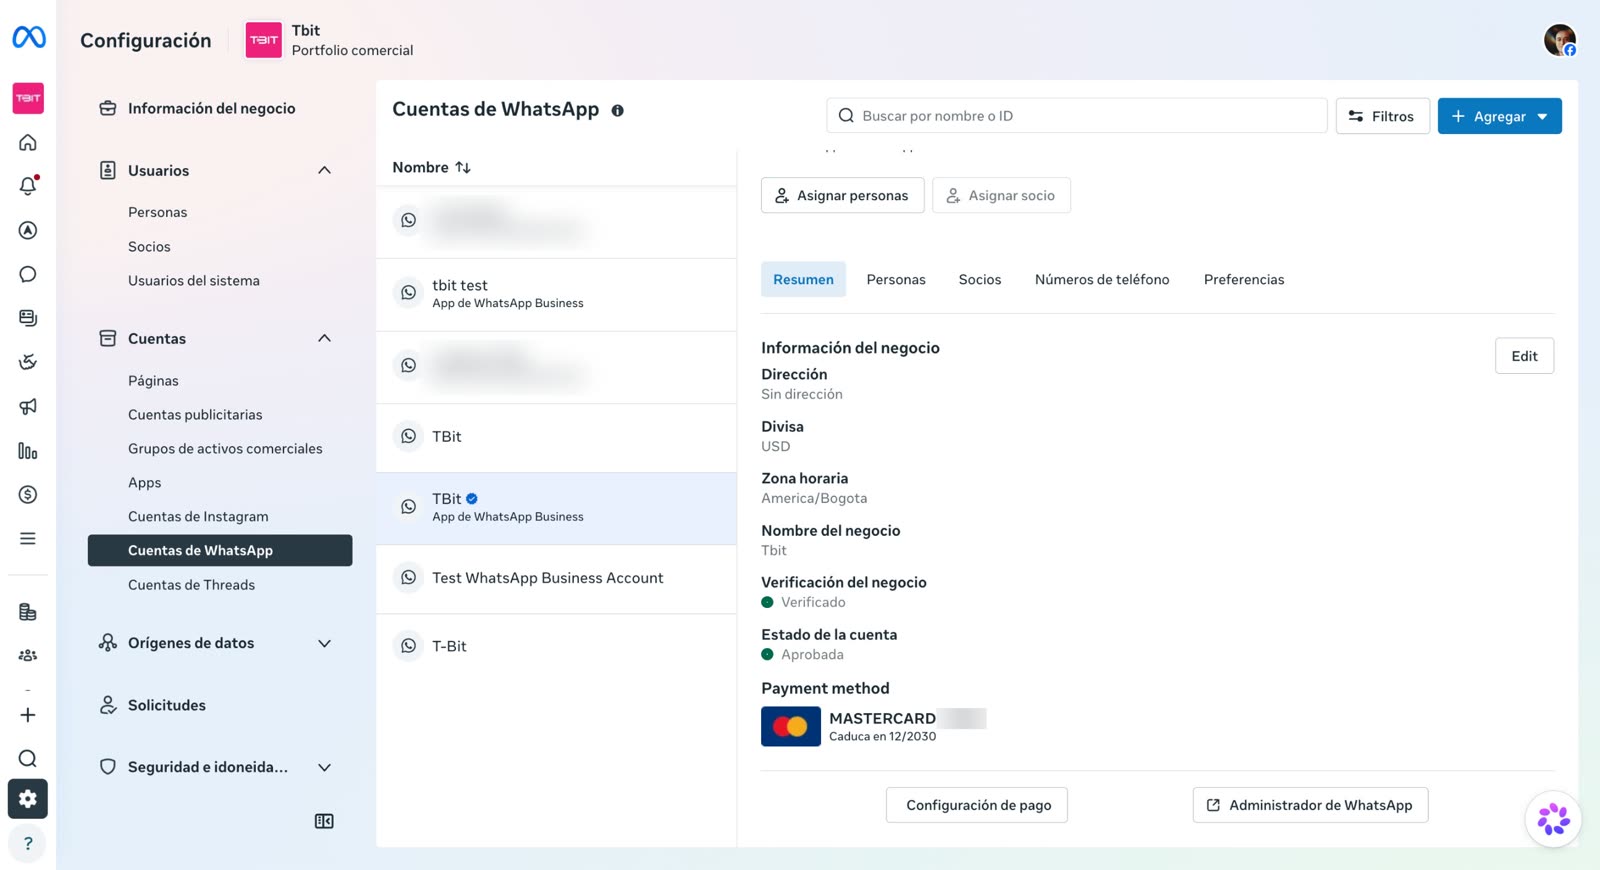Open the hamburger all tools icon

(x=28, y=538)
